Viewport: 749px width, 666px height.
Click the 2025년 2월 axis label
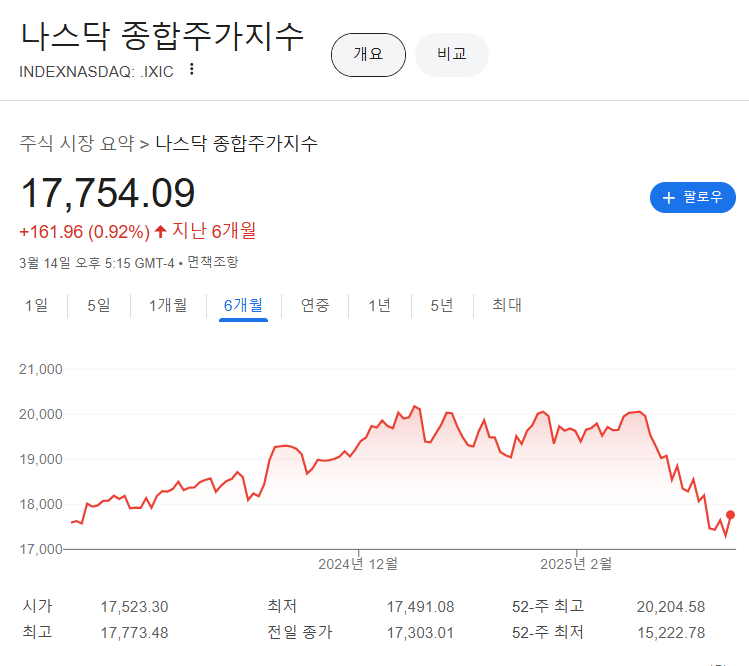coord(576,564)
